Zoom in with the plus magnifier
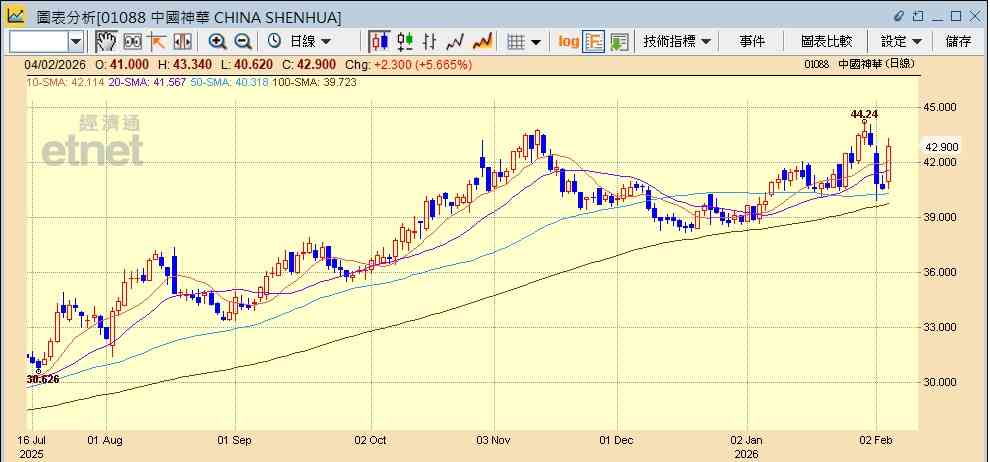Screen dimensions: 990x462 point(218,42)
